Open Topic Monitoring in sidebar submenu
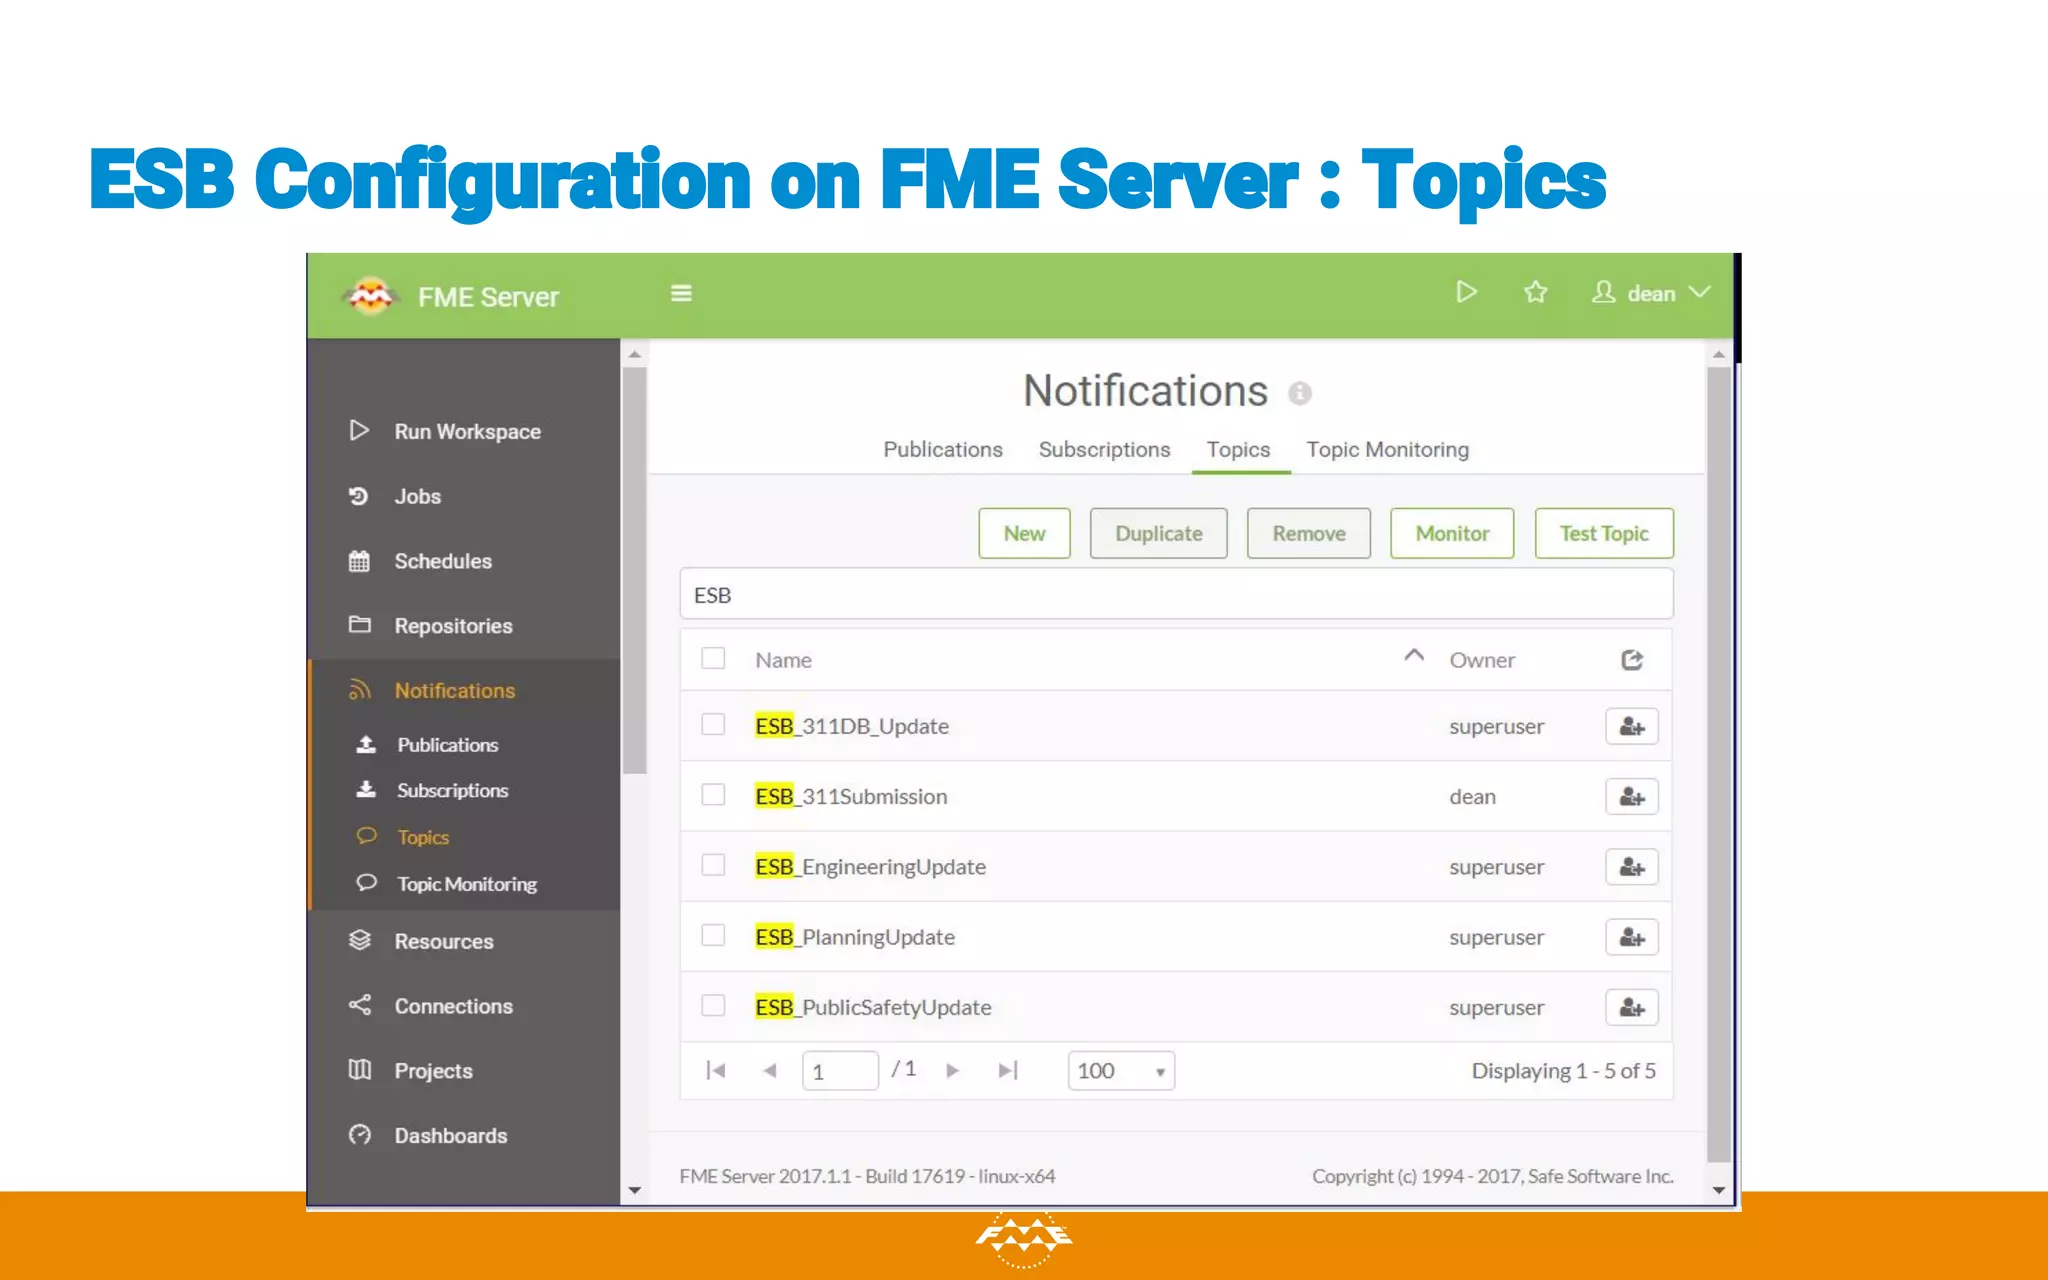The image size is (2048, 1280). (467, 884)
